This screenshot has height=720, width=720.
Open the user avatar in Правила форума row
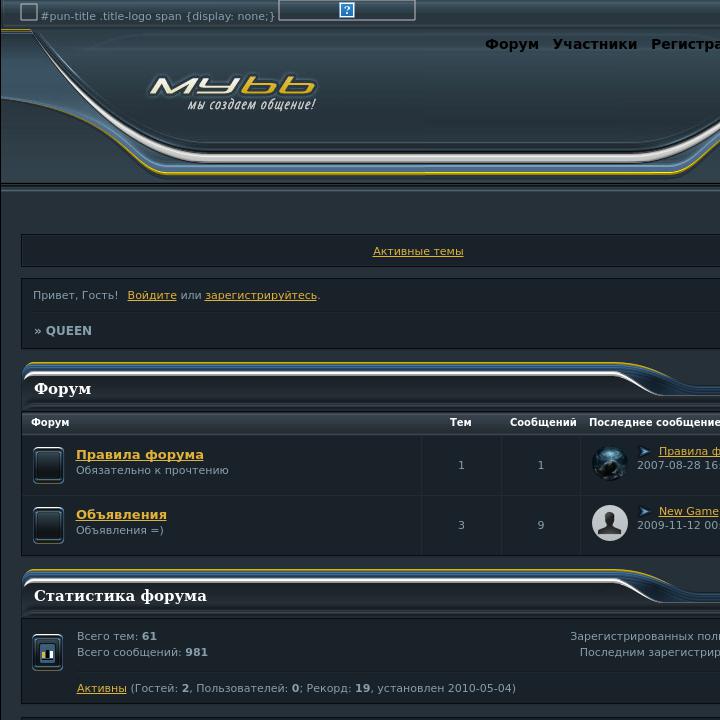(x=609, y=464)
